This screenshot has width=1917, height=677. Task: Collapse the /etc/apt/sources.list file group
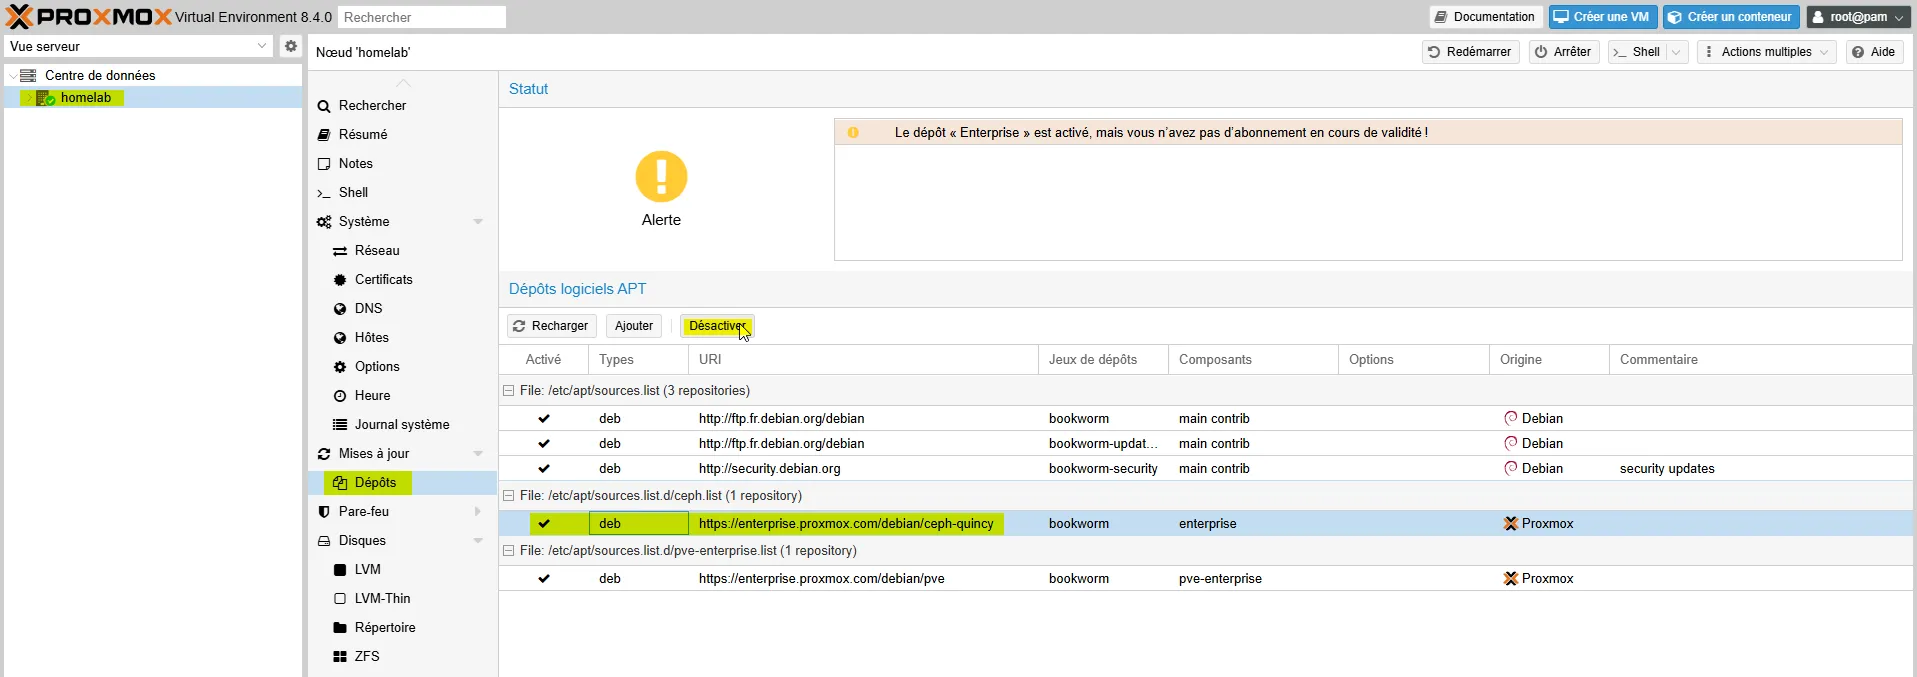(508, 391)
